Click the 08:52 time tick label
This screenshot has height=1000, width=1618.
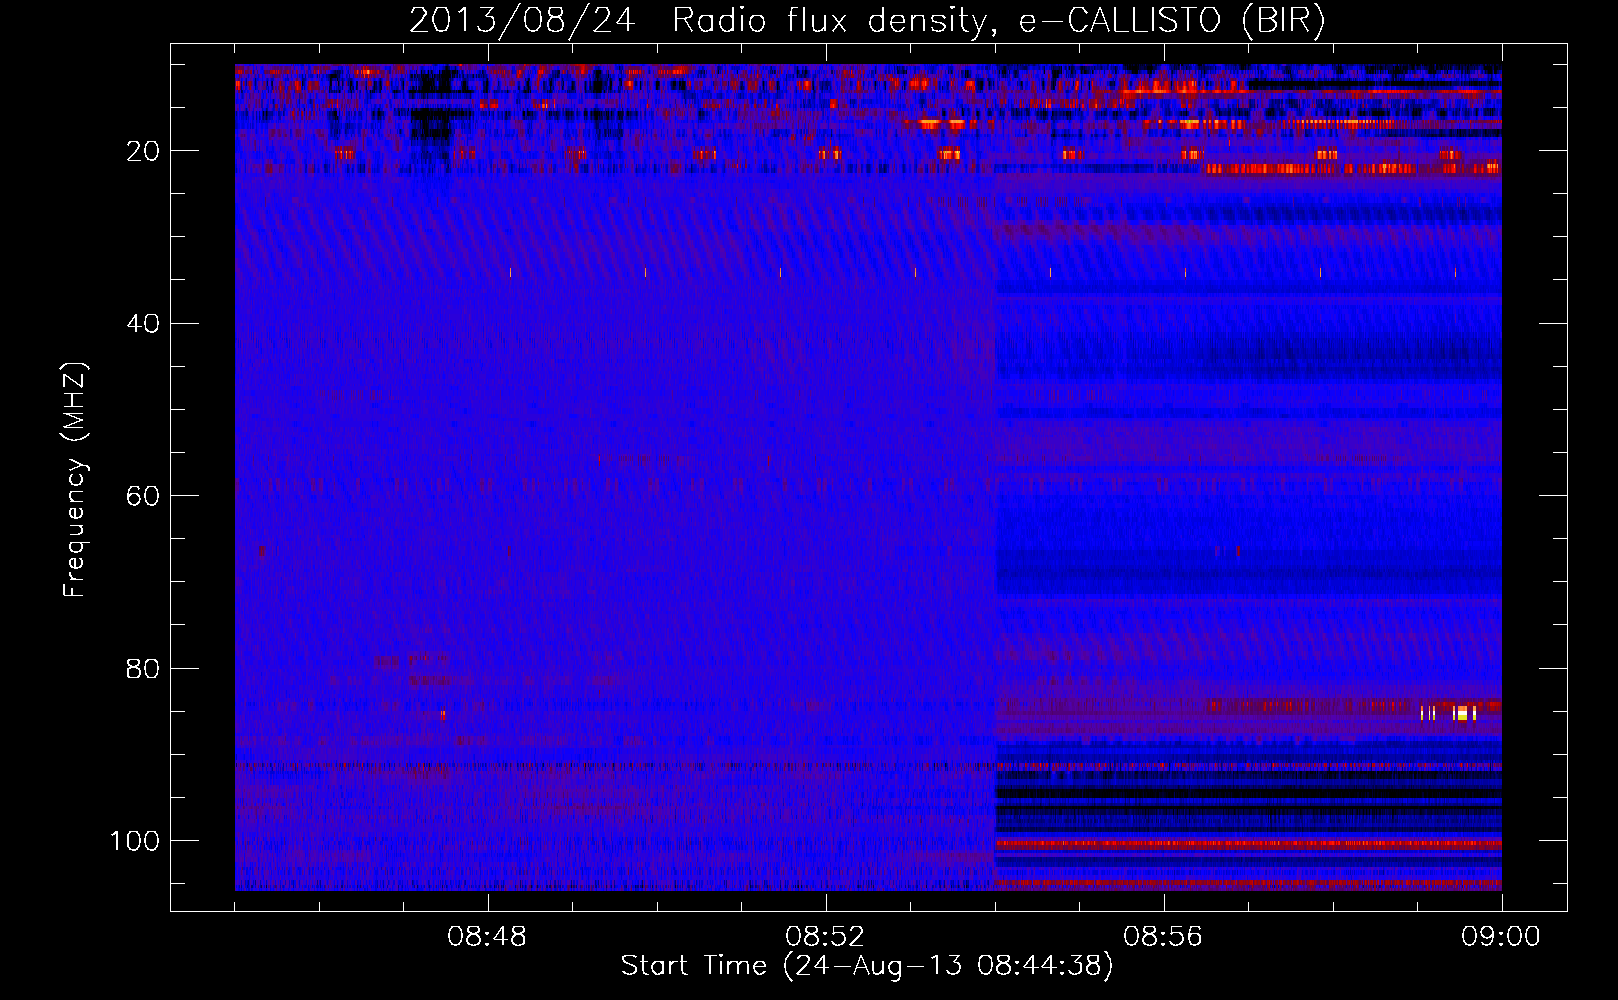tap(825, 937)
